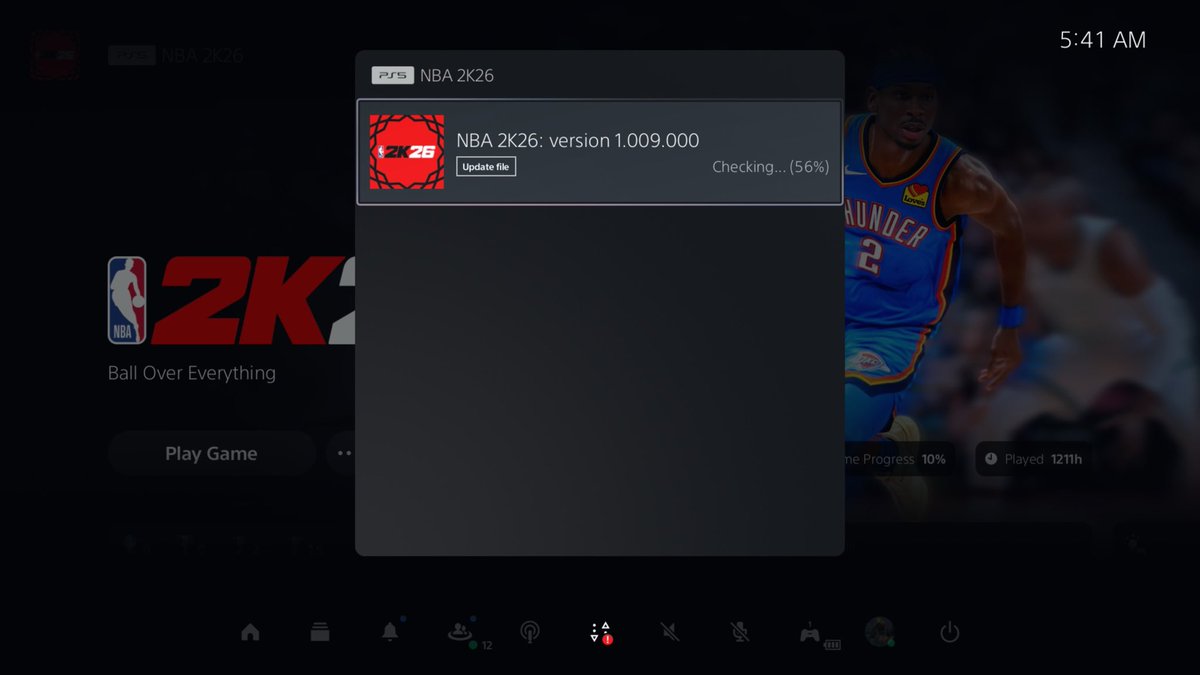1200x675 pixels.
Task: Click the Checking... (56%) status
Action: (770, 167)
